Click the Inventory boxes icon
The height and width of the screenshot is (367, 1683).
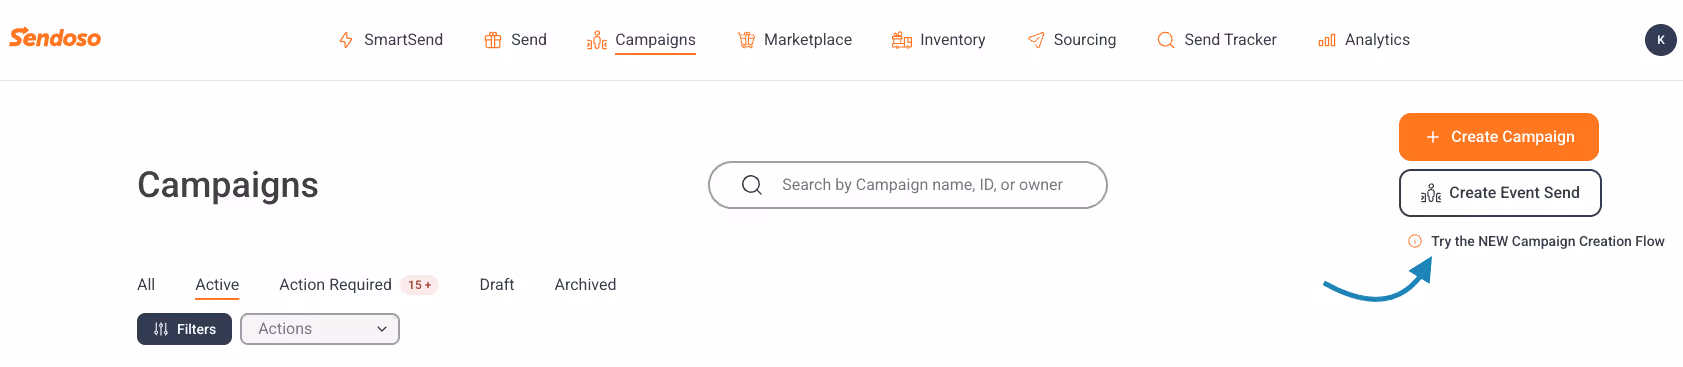coord(902,40)
